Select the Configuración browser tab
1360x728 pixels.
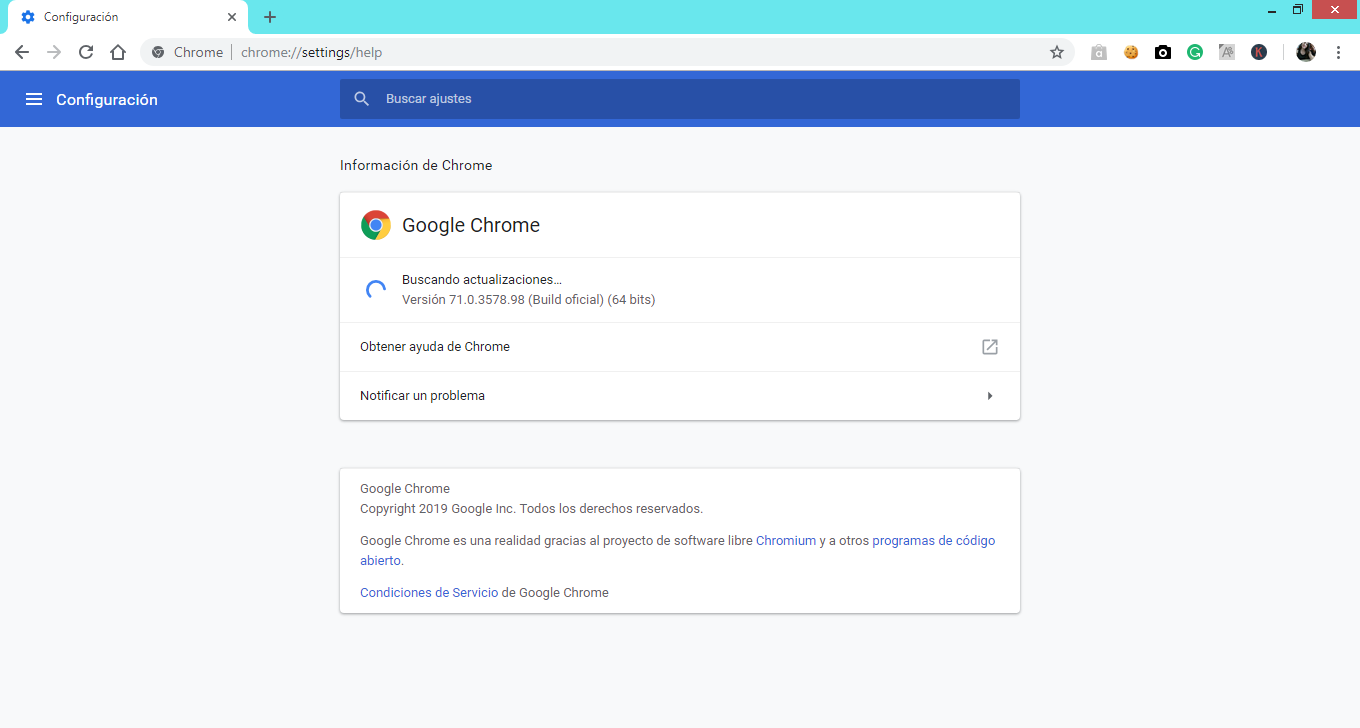click(x=120, y=17)
